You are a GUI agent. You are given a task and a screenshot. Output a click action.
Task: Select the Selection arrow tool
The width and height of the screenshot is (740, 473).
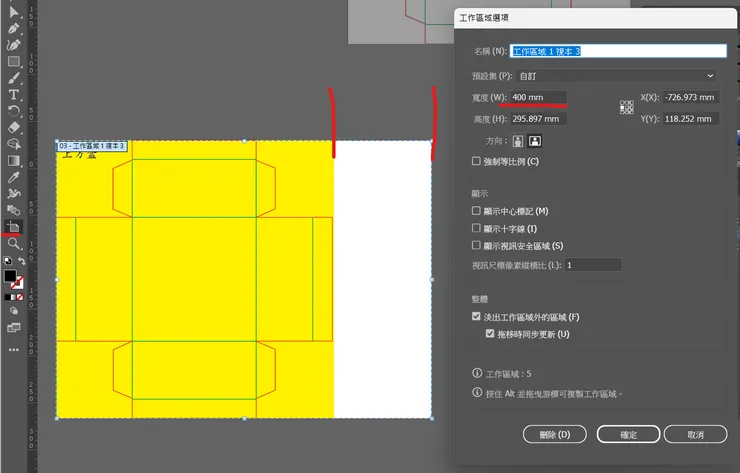tap(14, 12)
